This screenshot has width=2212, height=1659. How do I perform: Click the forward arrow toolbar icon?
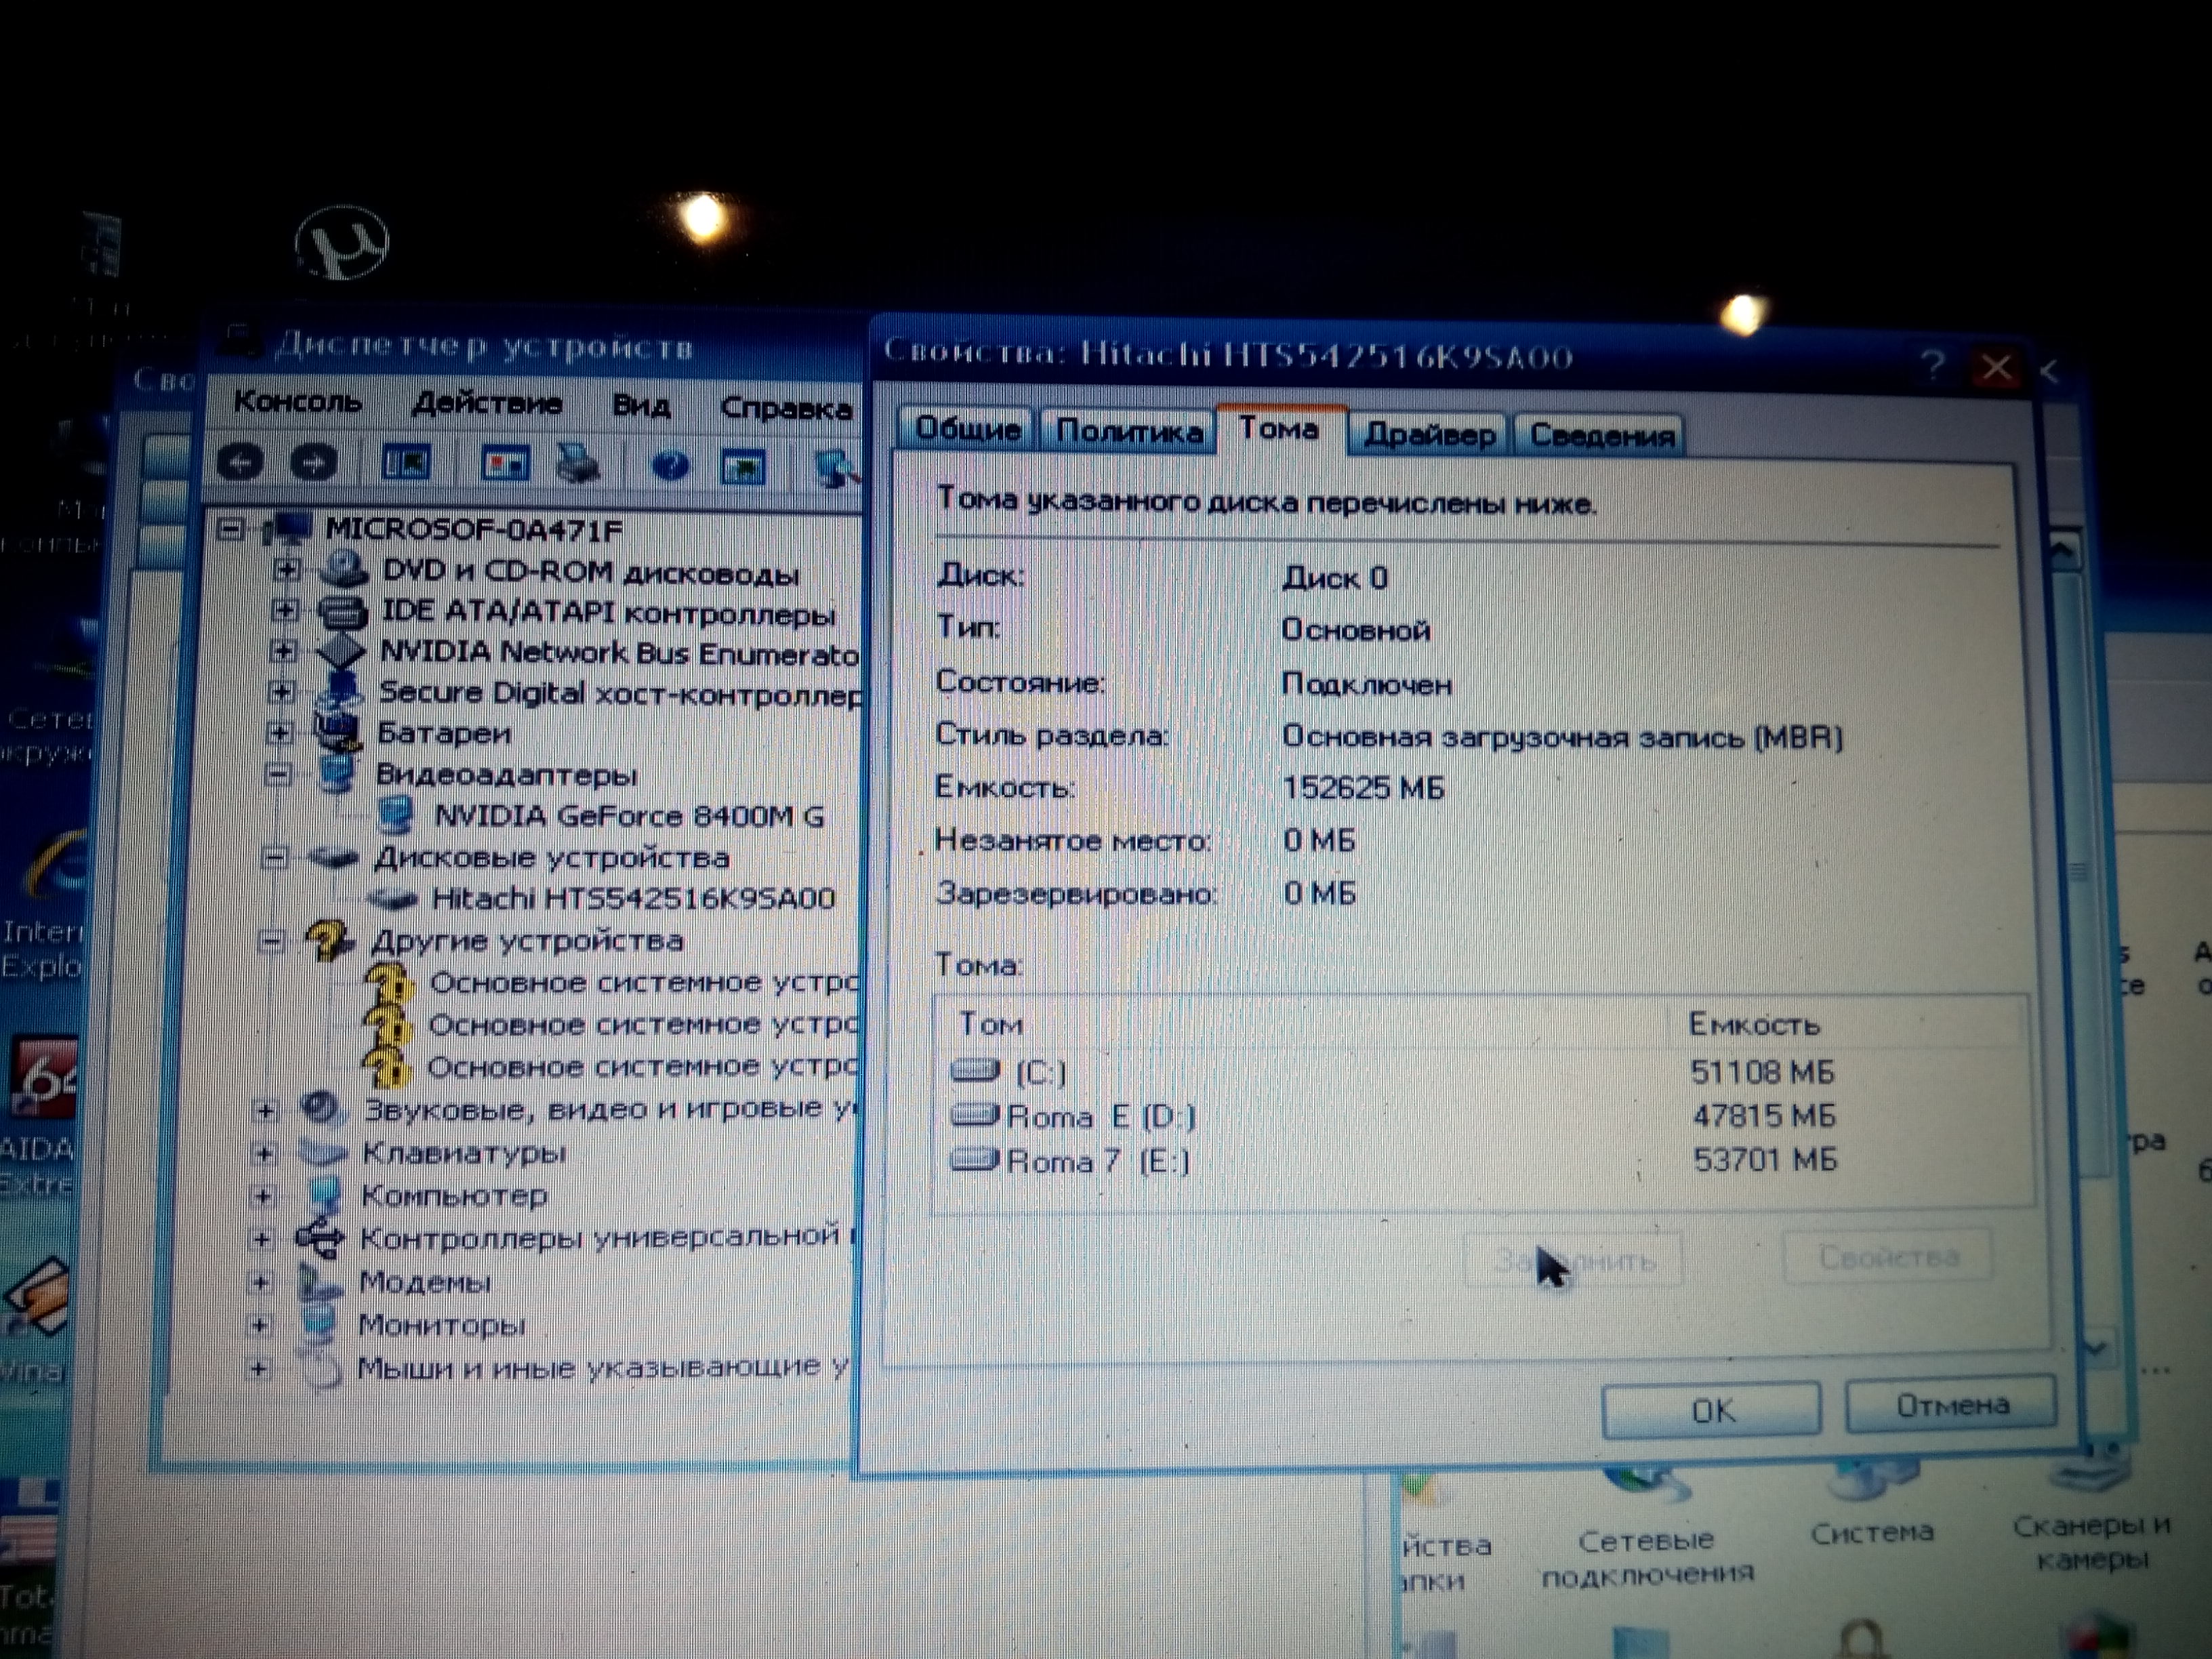tap(314, 463)
